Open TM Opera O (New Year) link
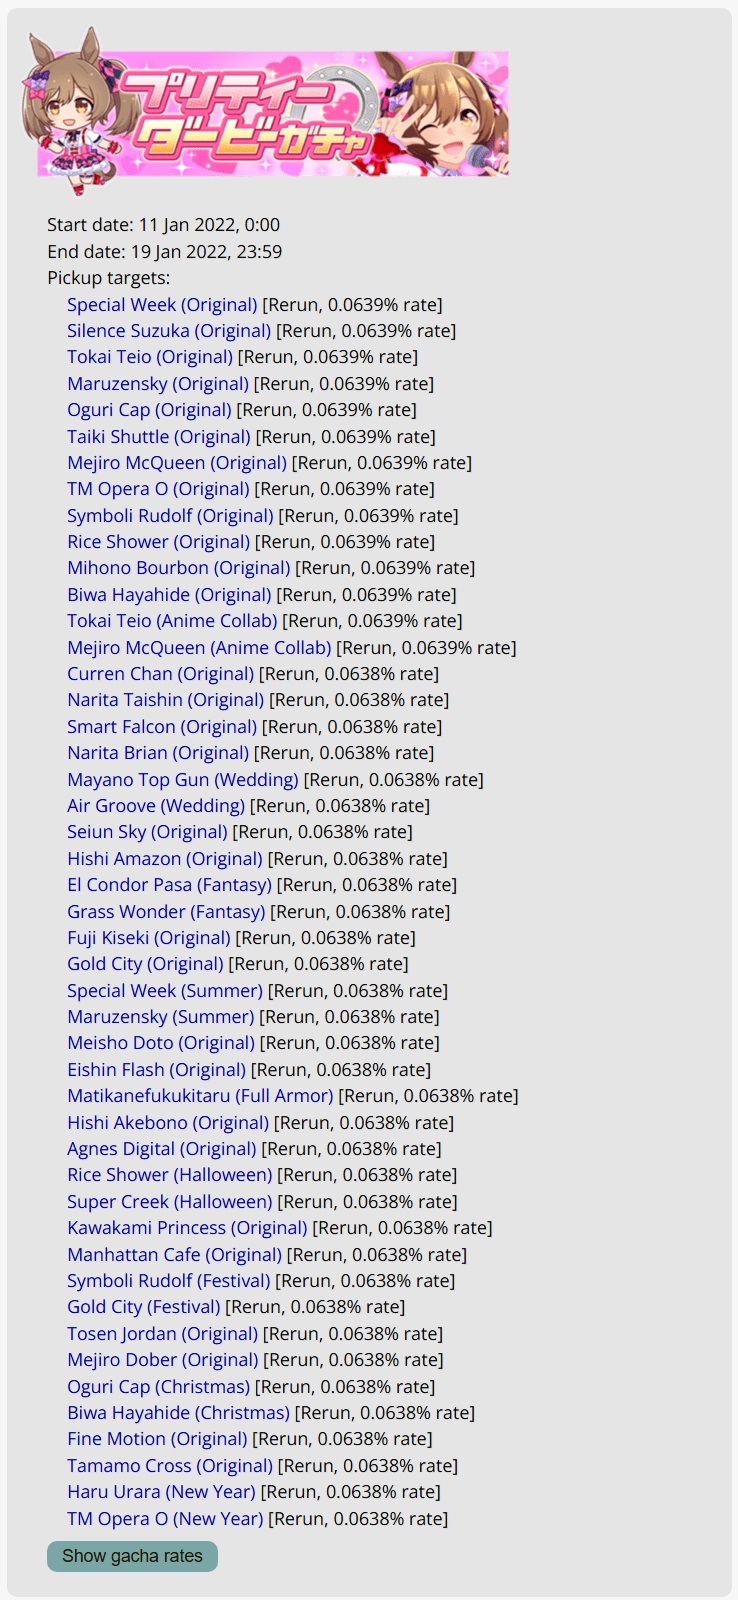 tap(165, 1519)
